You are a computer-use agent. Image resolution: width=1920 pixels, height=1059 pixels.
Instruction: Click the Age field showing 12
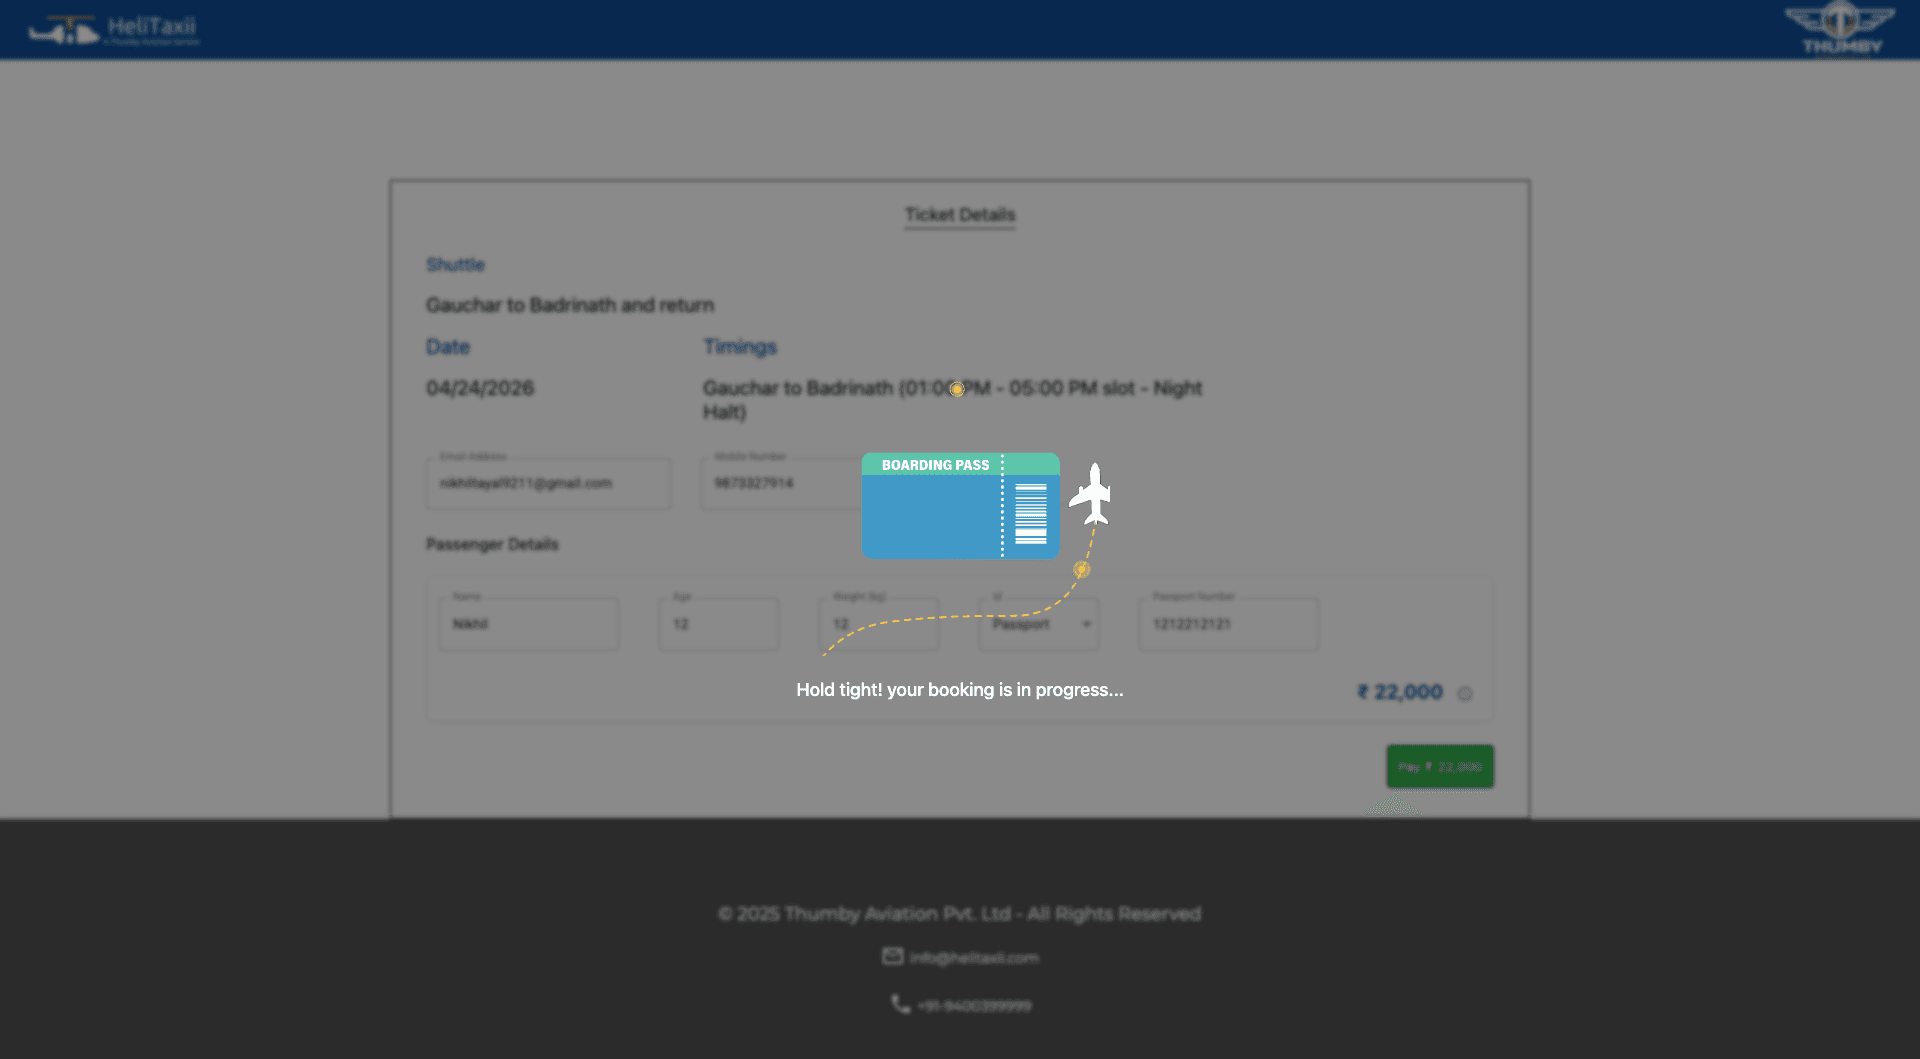(x=718, y=624)
